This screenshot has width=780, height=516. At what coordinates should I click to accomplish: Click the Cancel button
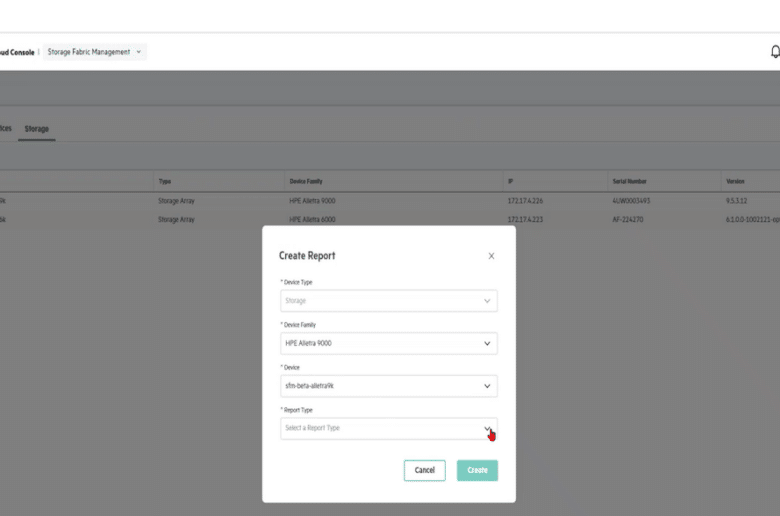coord(424,470)
